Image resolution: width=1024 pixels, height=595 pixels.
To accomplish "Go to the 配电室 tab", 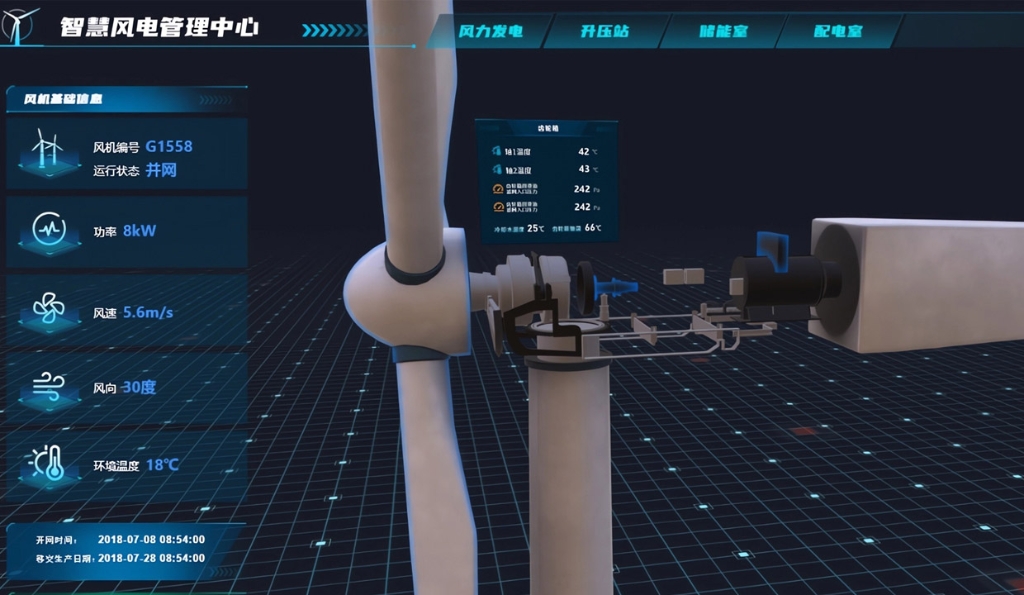I will tap(837, 31).
